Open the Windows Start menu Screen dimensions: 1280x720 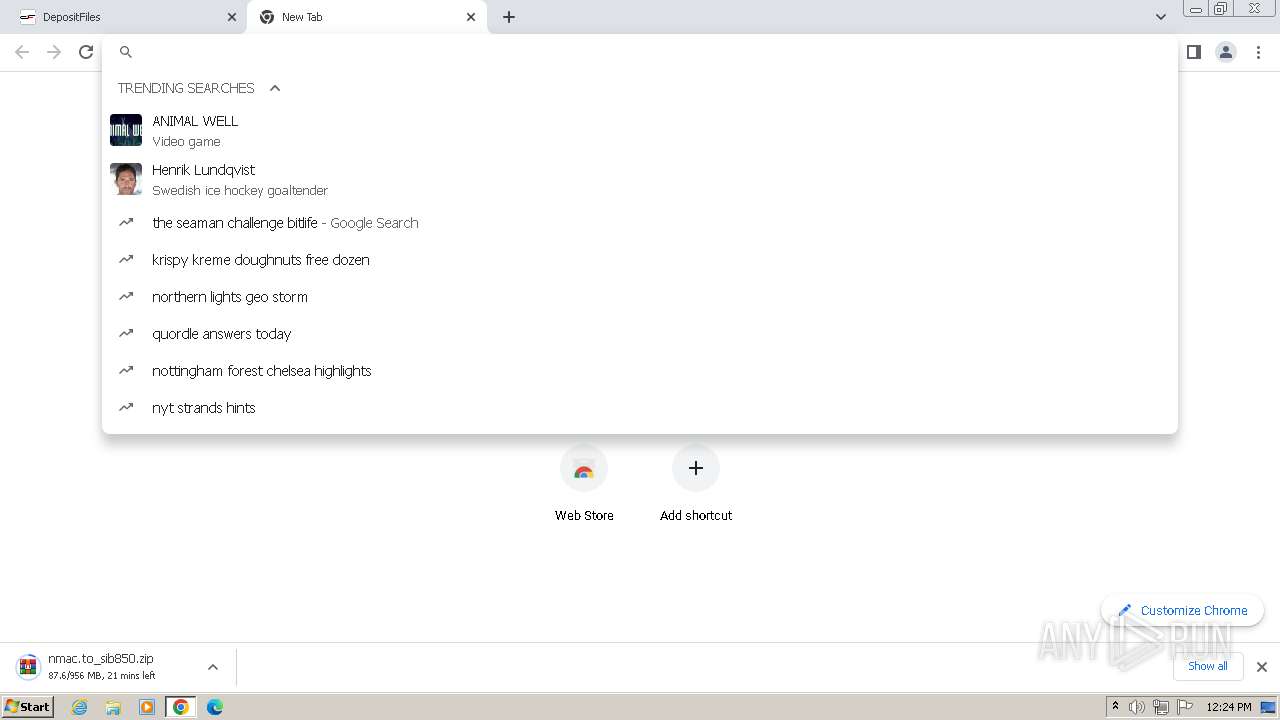[x=28, y=707]
